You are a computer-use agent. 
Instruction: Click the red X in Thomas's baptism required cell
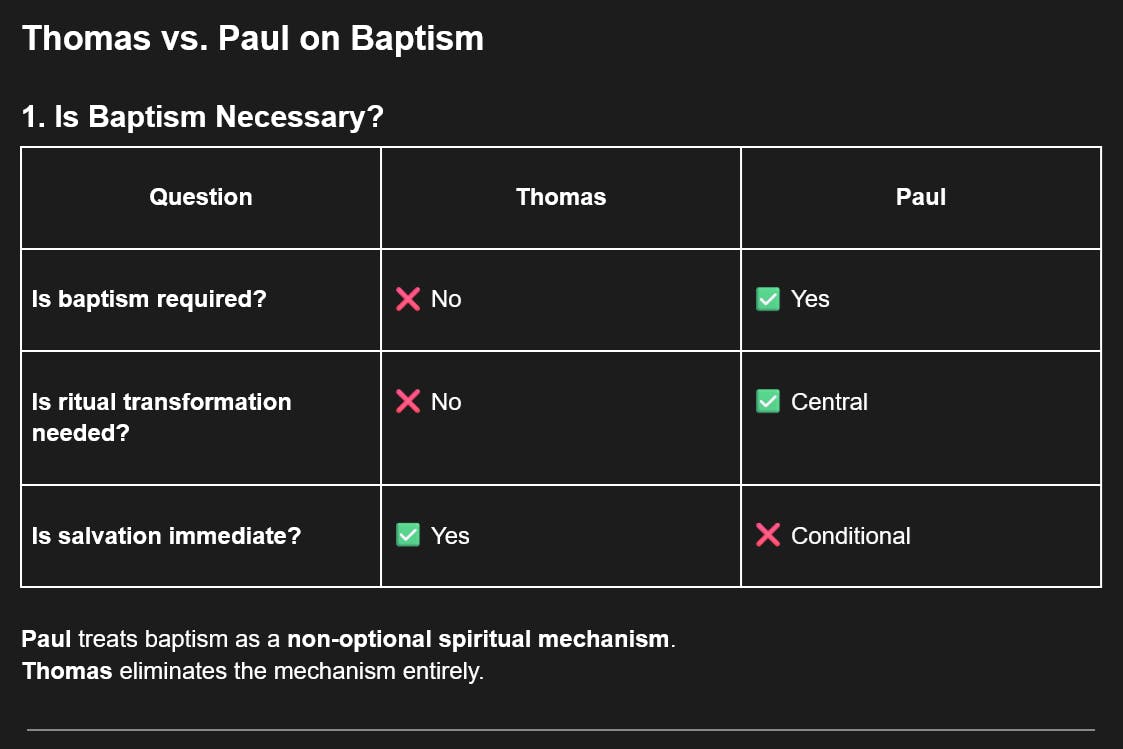point(408,299)
